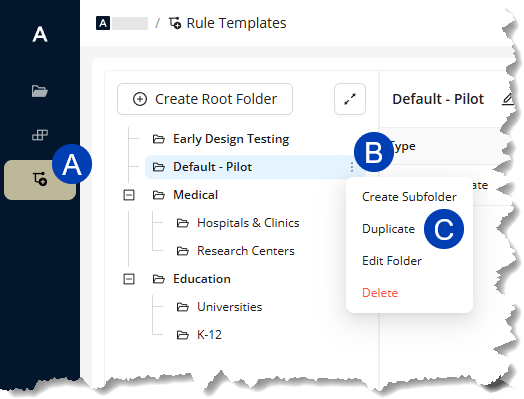
Task: Select the K-12 subfolder
Action: (x=209, y=335)
